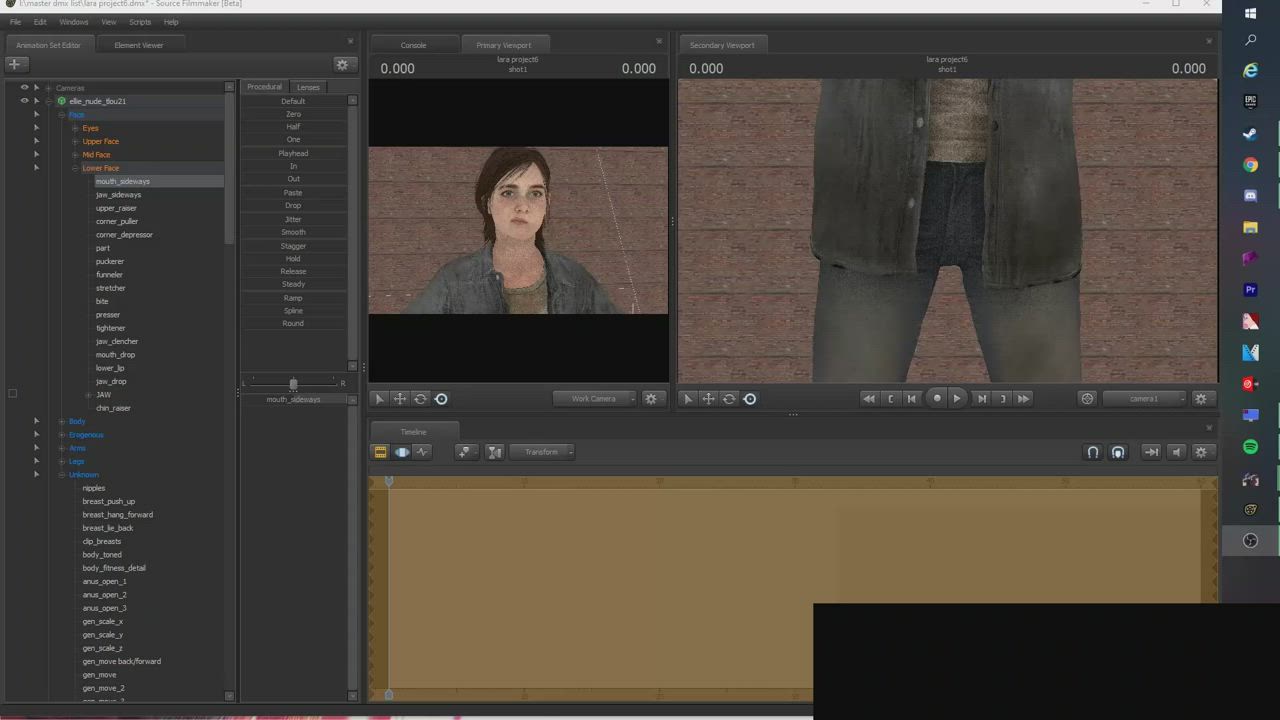This screenshot has width=1280, height=720.
Task: Pick the selection arrow tool in secondary viewport
Action: coord(688,399)
